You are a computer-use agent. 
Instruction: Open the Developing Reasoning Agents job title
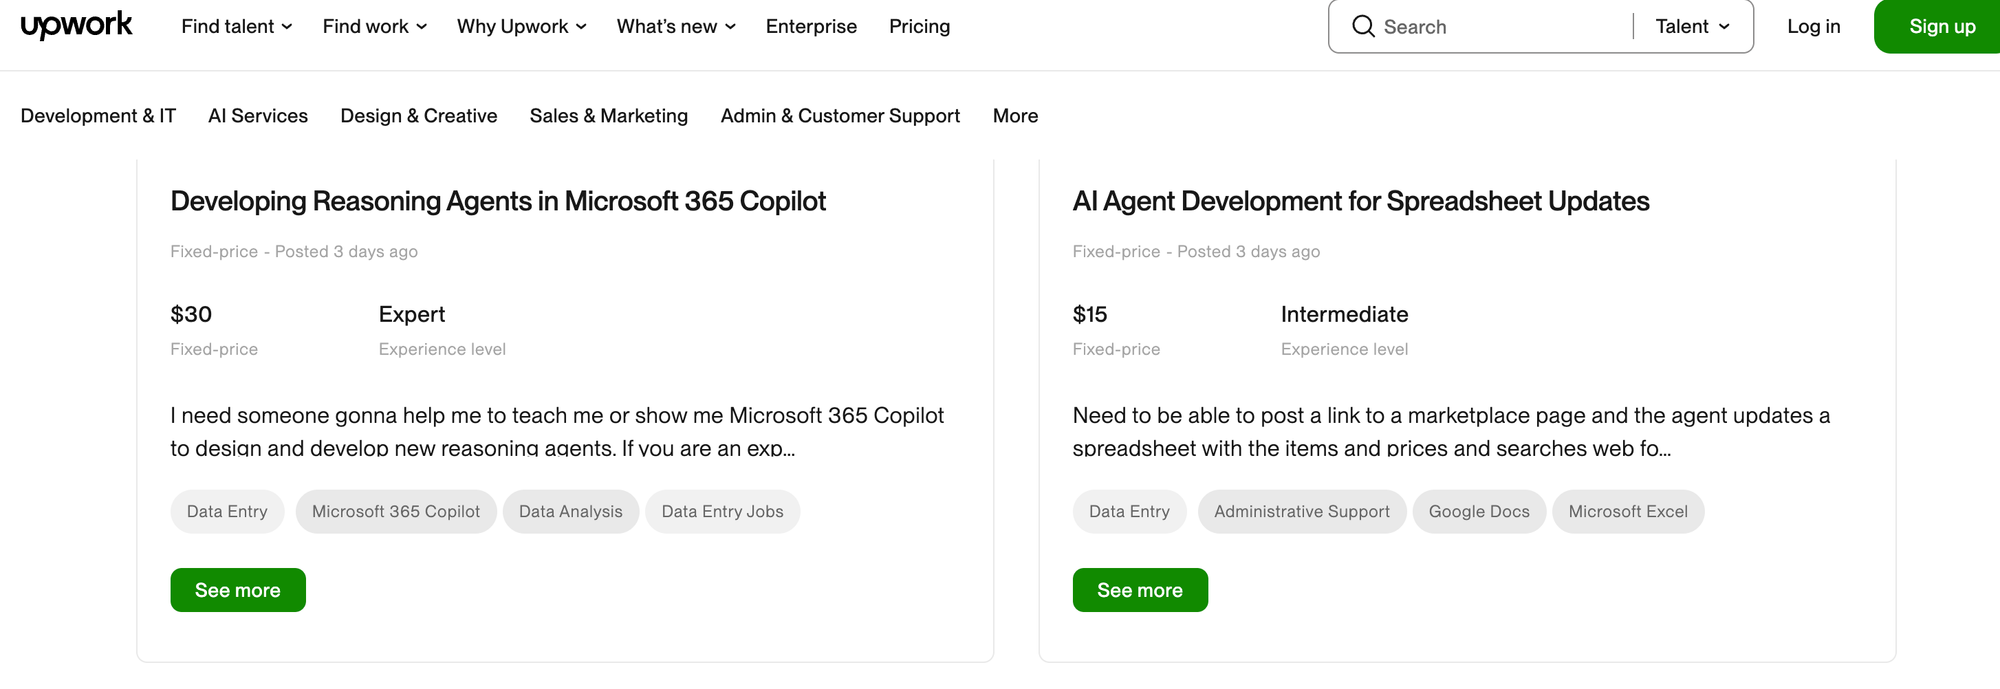click(x=498, y=201)
